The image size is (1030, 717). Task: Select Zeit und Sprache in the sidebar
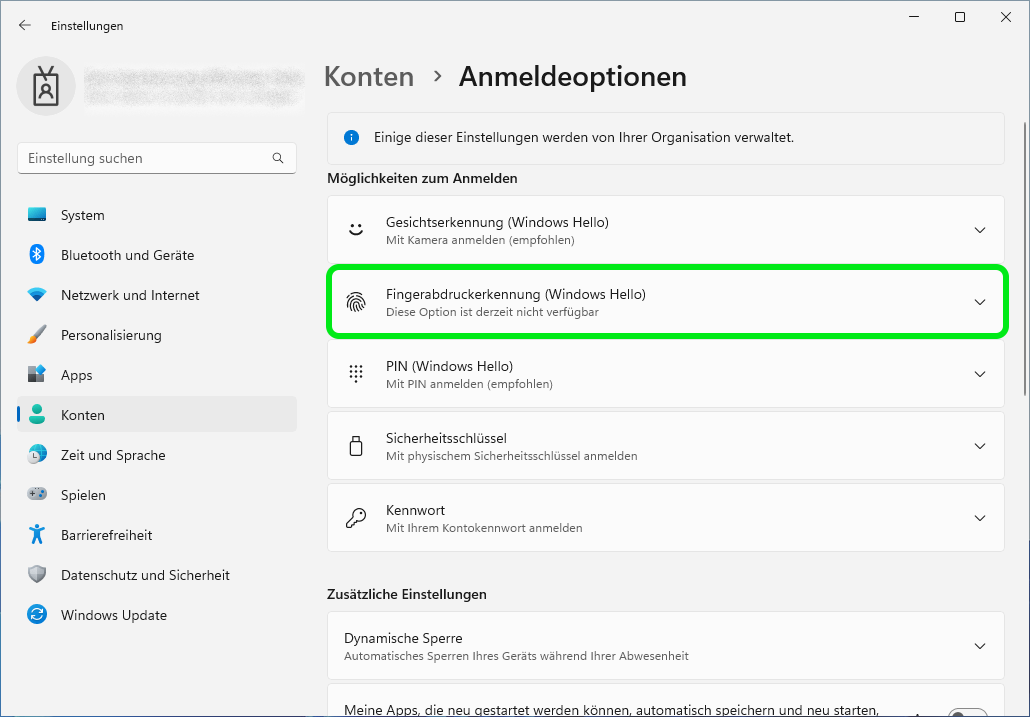point(112,455)
